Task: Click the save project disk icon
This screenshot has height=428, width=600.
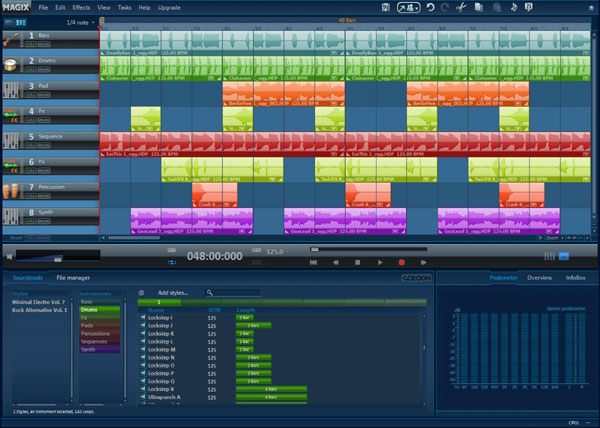Action: click(x=386, y=7)
